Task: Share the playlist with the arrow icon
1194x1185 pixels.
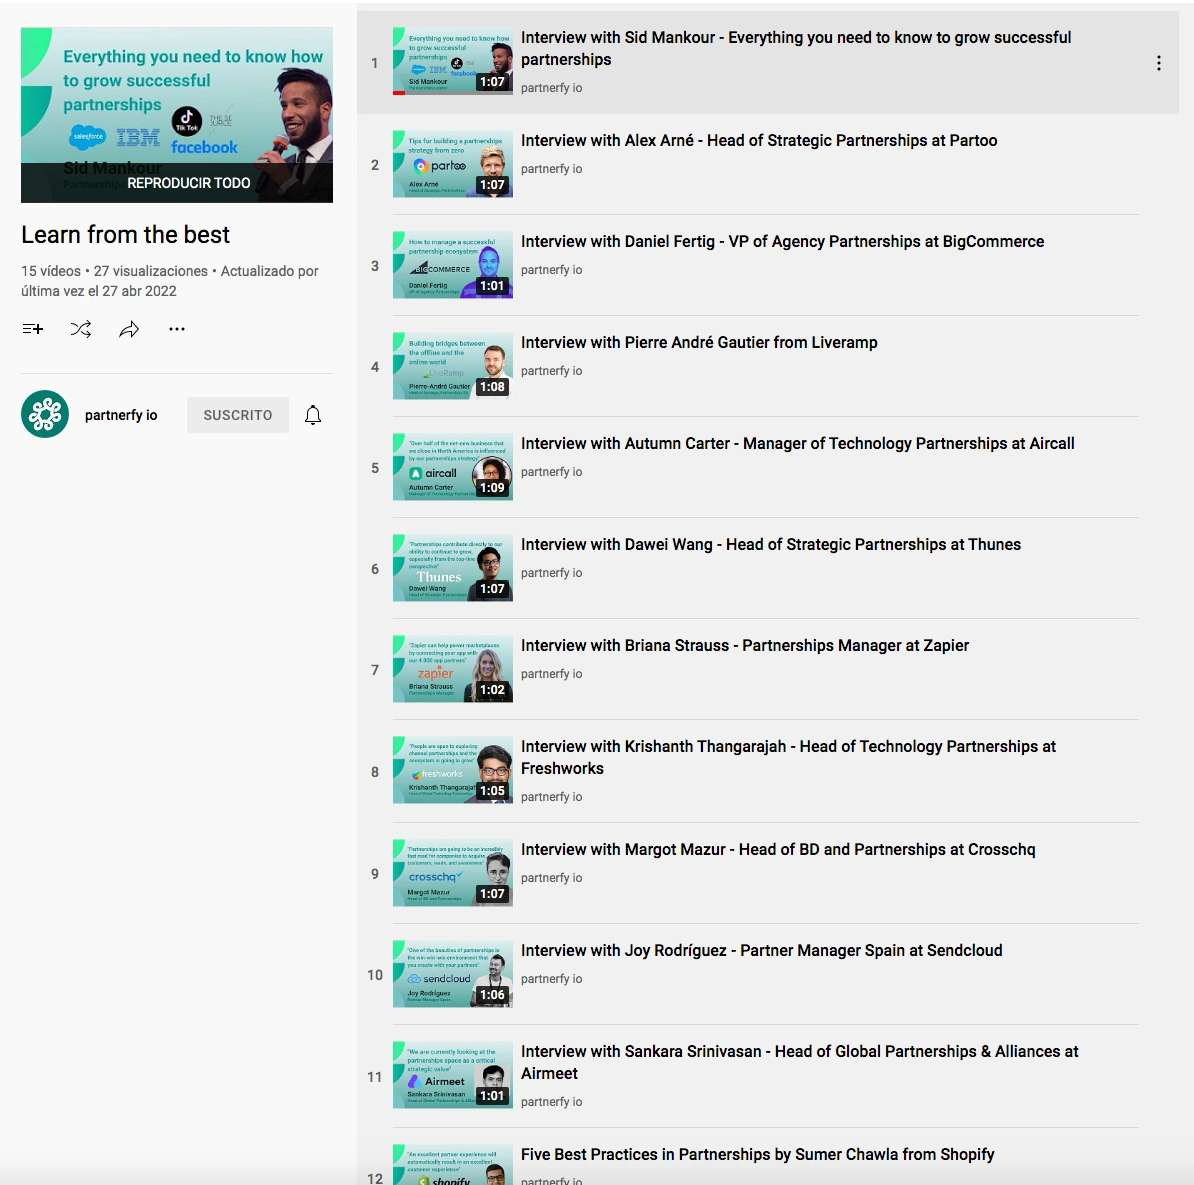Action: 129,329
